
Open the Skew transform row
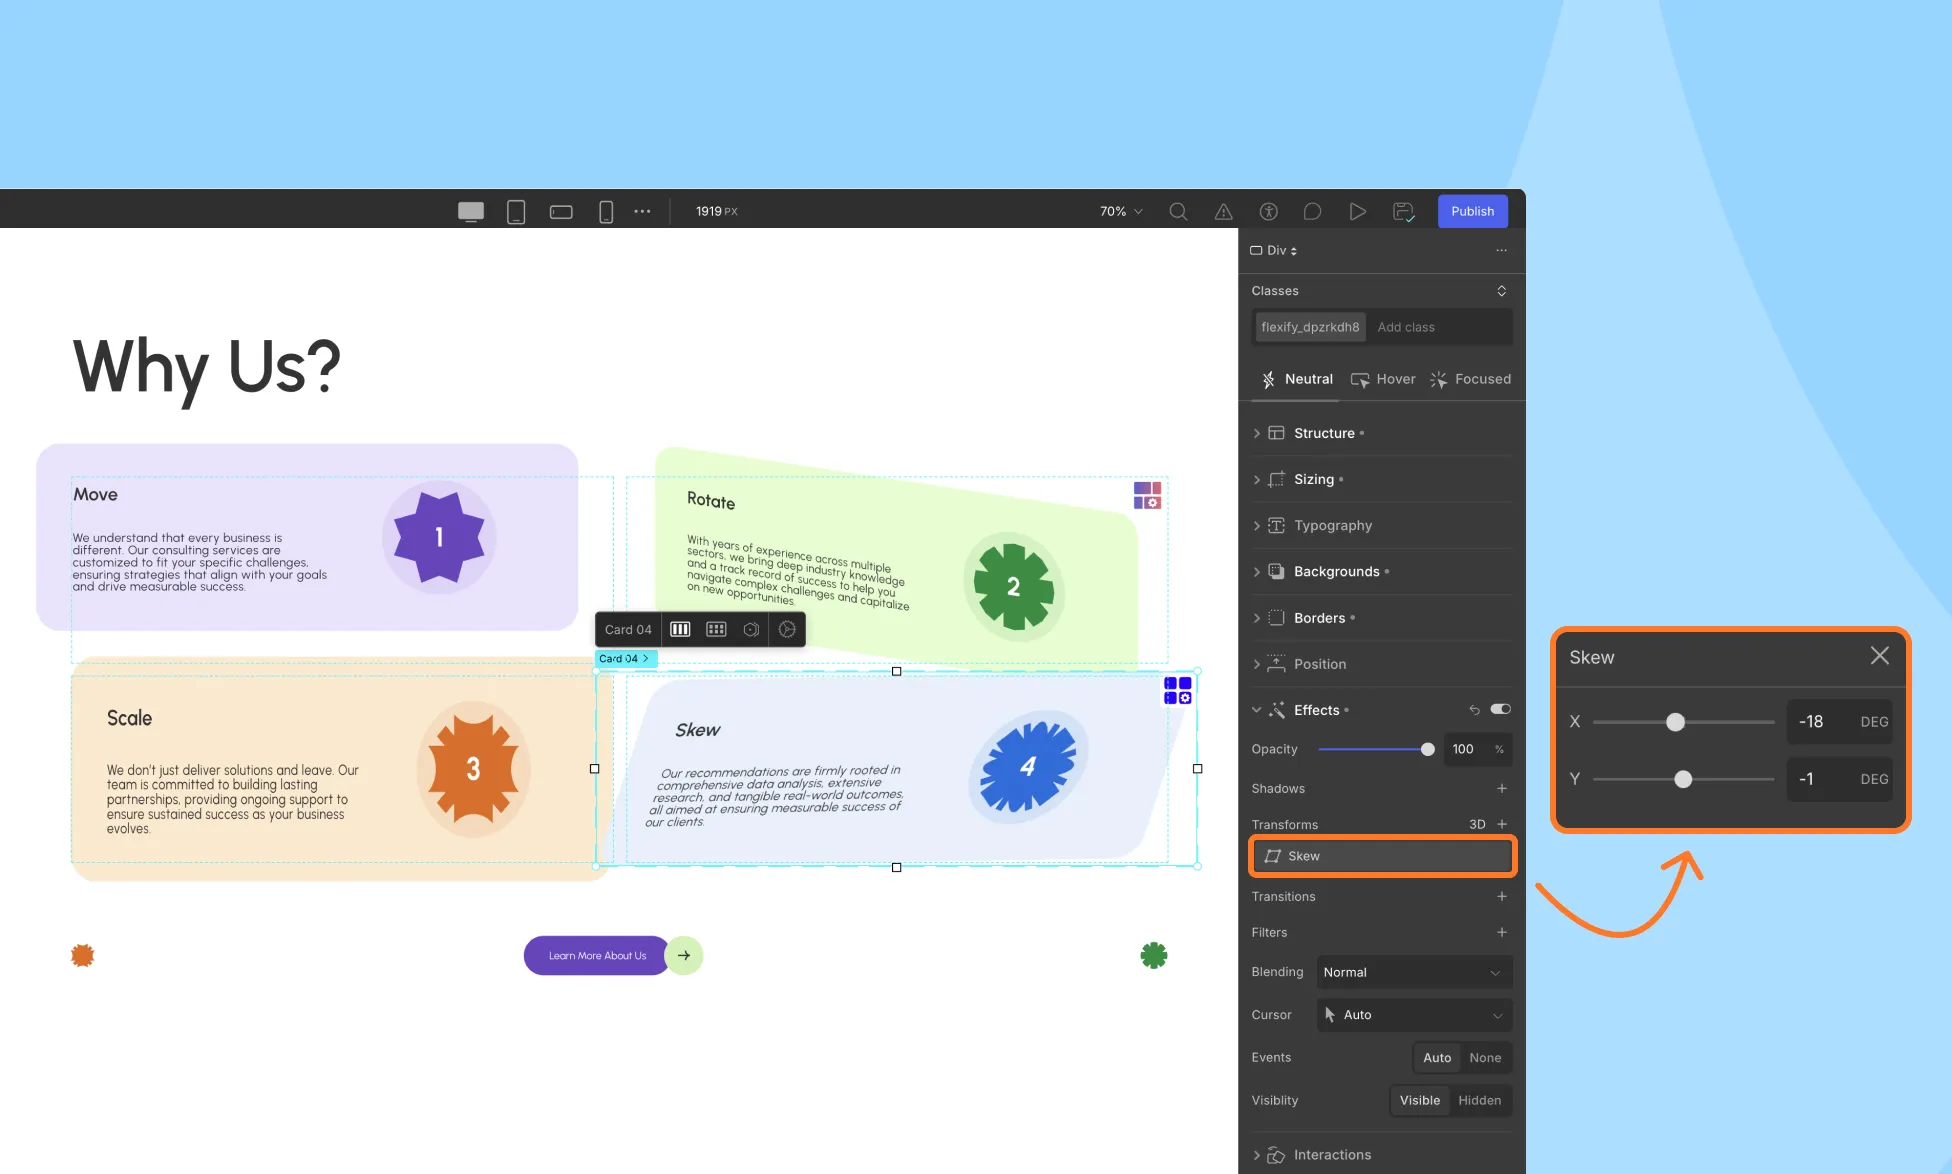(x=1382, y=856)
